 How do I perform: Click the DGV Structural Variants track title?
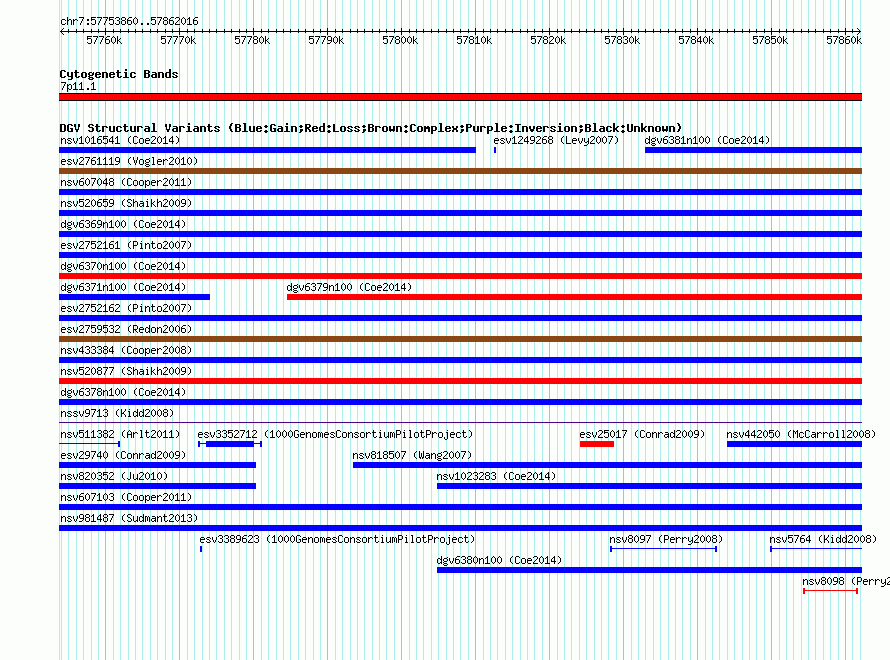coord(371,128)
